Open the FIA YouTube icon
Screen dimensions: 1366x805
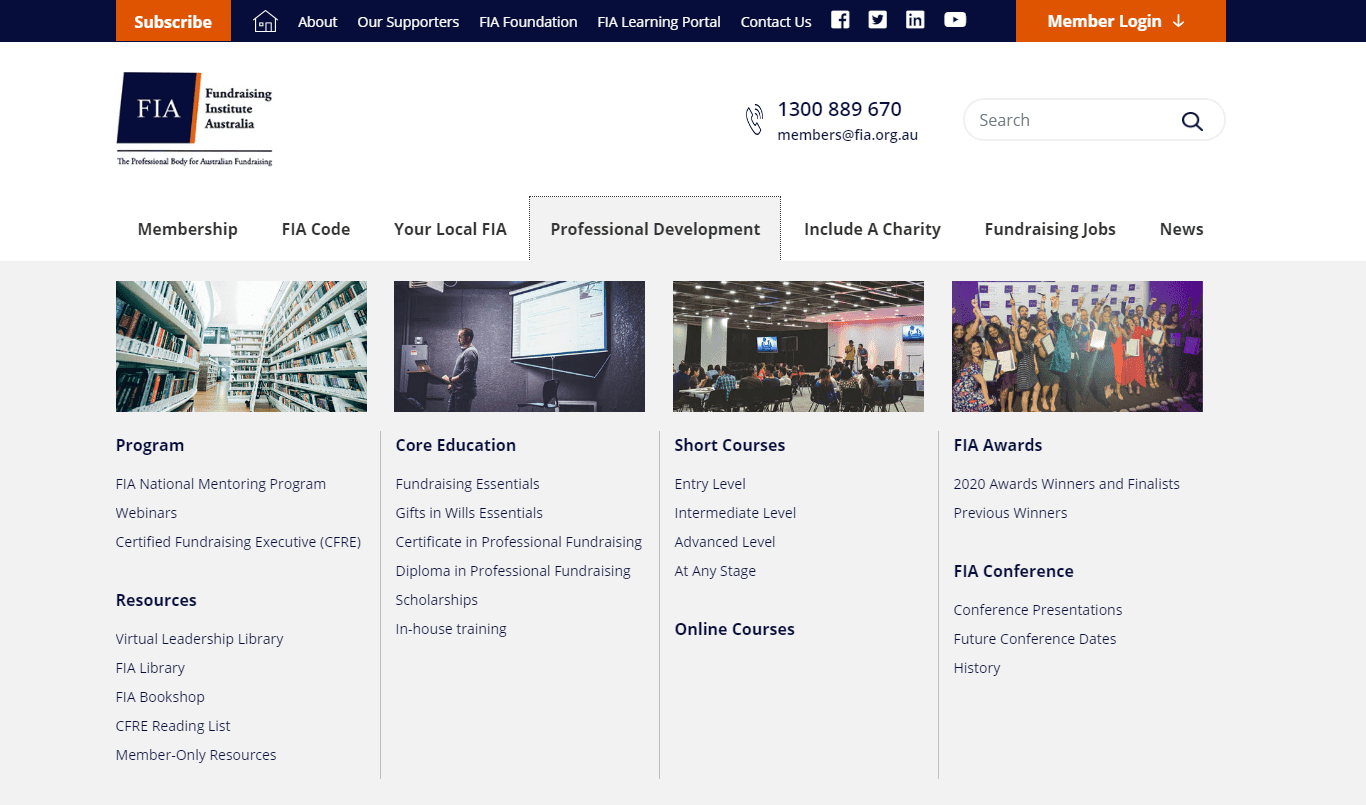(955, 20)
